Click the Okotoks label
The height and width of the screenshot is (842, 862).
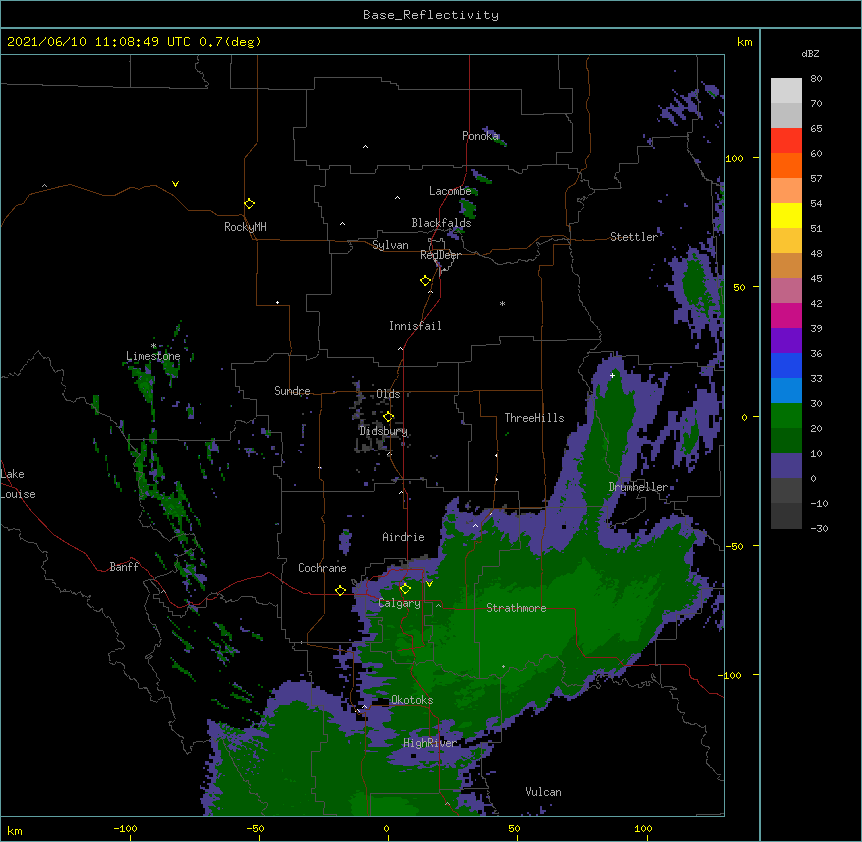(x=412, y=700)
